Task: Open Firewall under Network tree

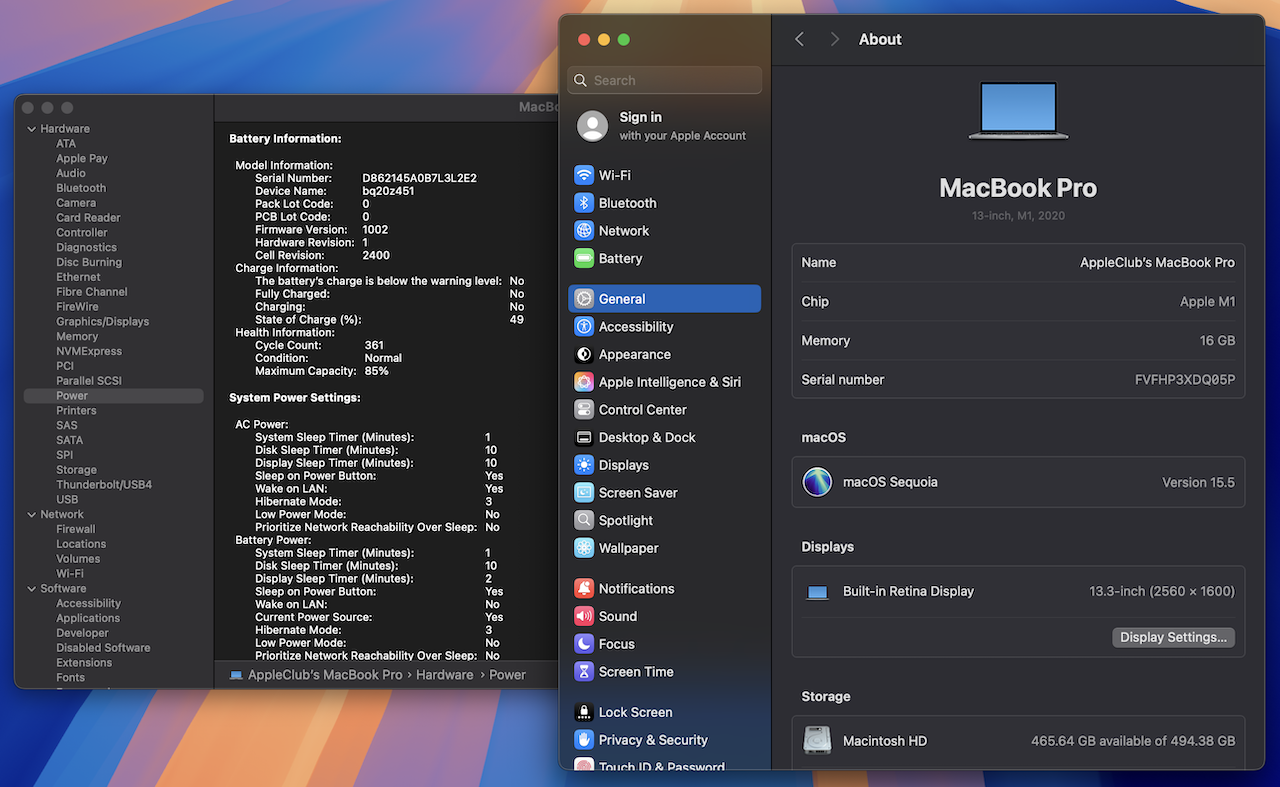Action: pos(76,529)
